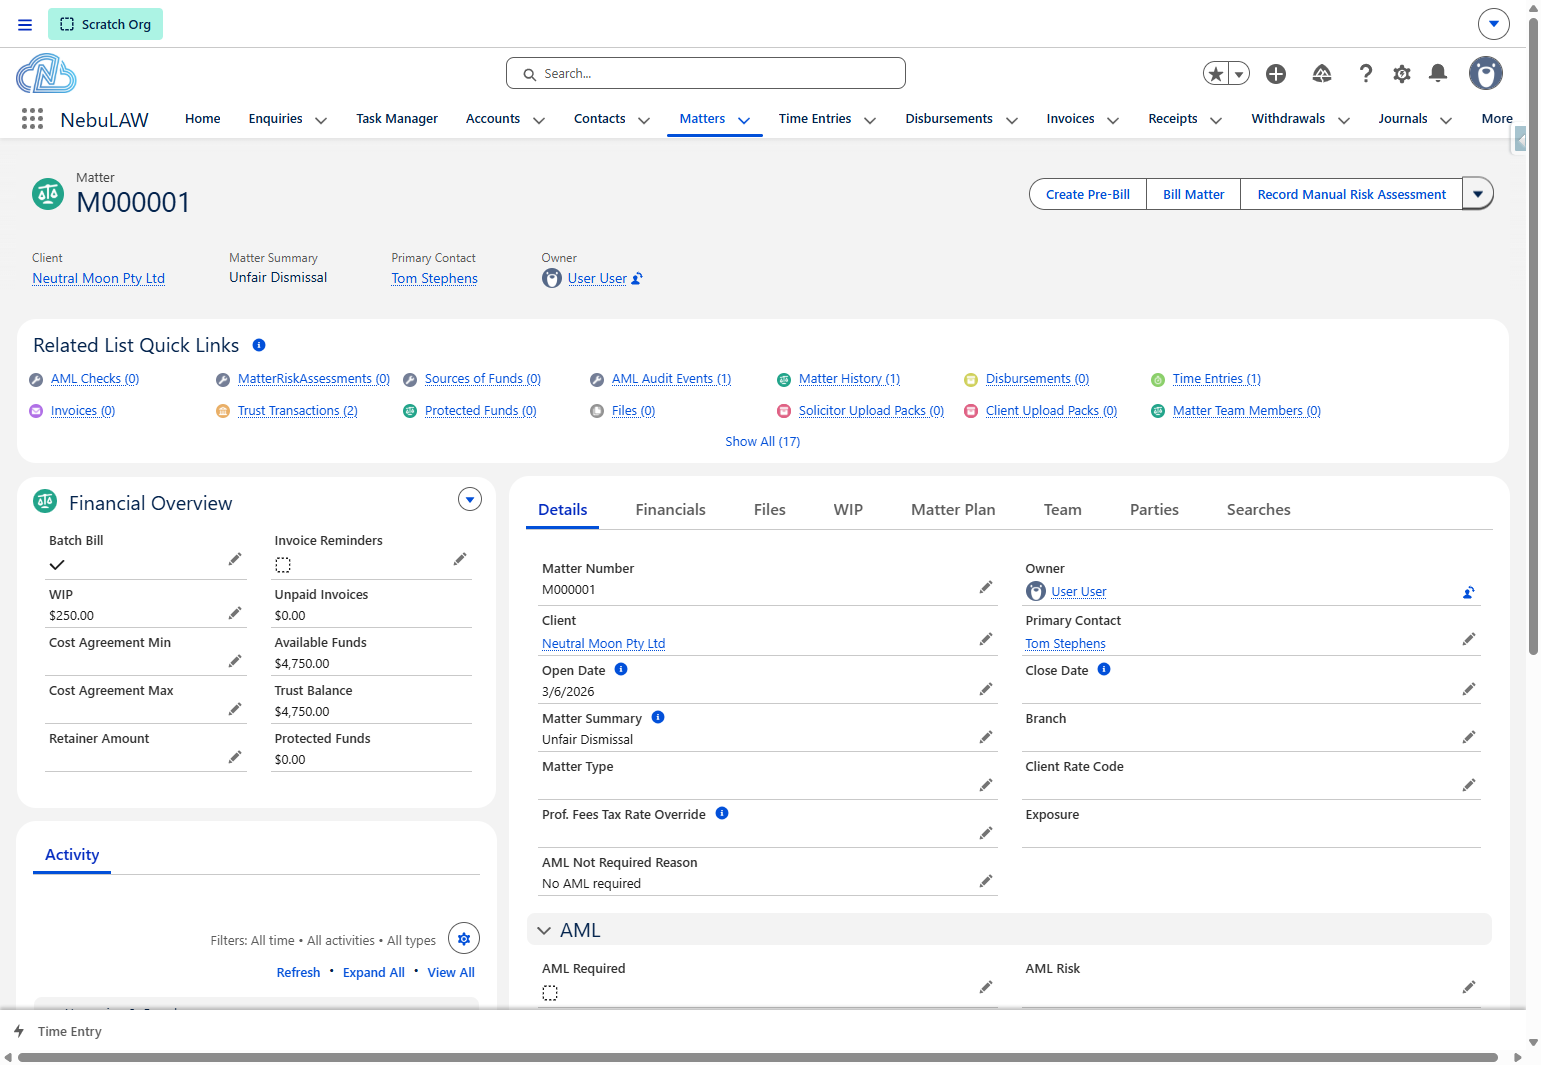The width and height of the screenshot is (1541, 1065).
Task: Click the hamburger menu icon
Action: [x=25, y=25]
